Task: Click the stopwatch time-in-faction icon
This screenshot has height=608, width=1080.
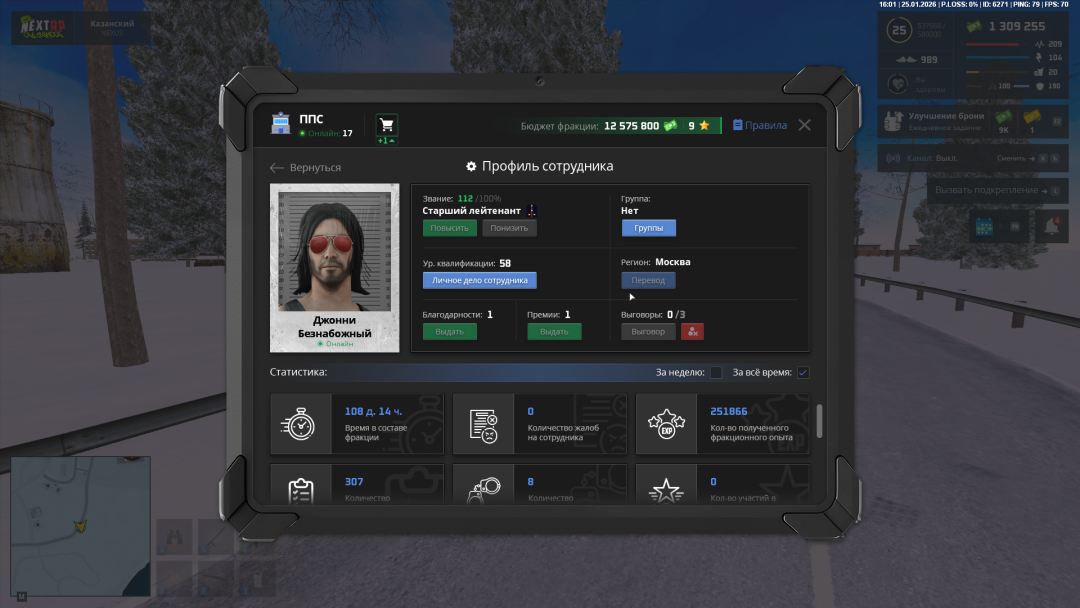Action: point(299,424)
